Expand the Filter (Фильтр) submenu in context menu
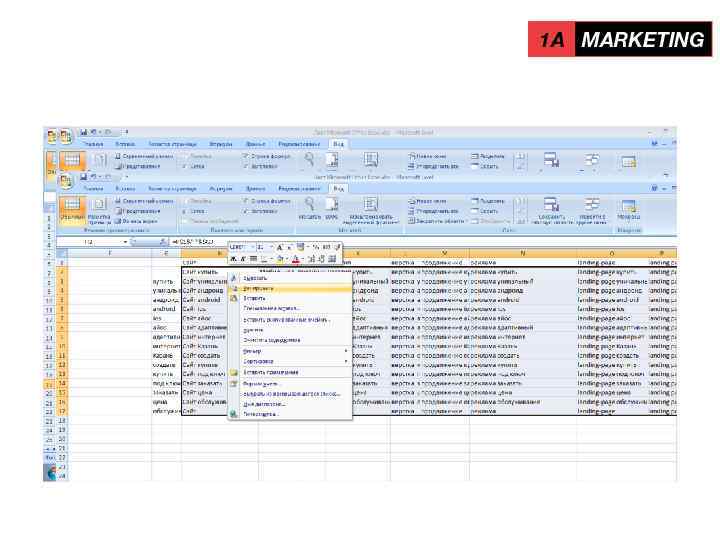This screenshot has height=540, width=720. tap(290, 351)
